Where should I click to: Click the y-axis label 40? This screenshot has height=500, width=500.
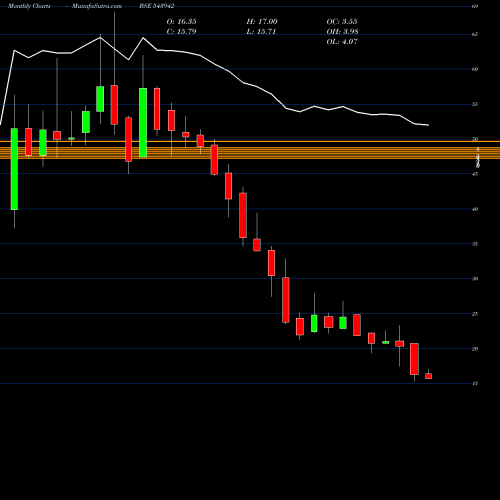475,209
